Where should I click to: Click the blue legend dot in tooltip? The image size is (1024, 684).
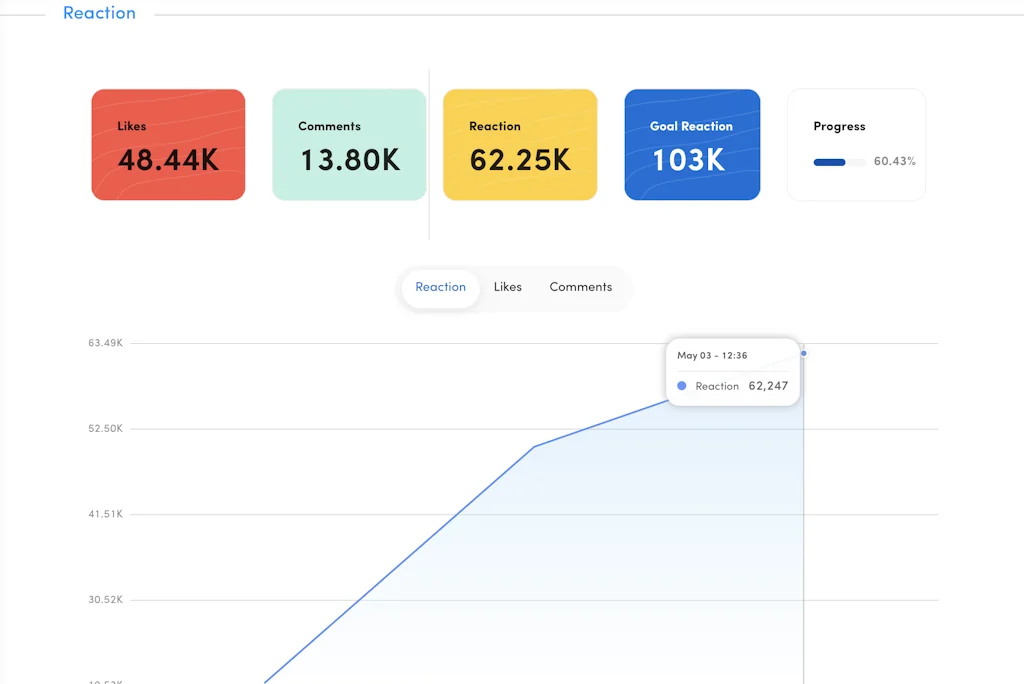tap(682, 386)
